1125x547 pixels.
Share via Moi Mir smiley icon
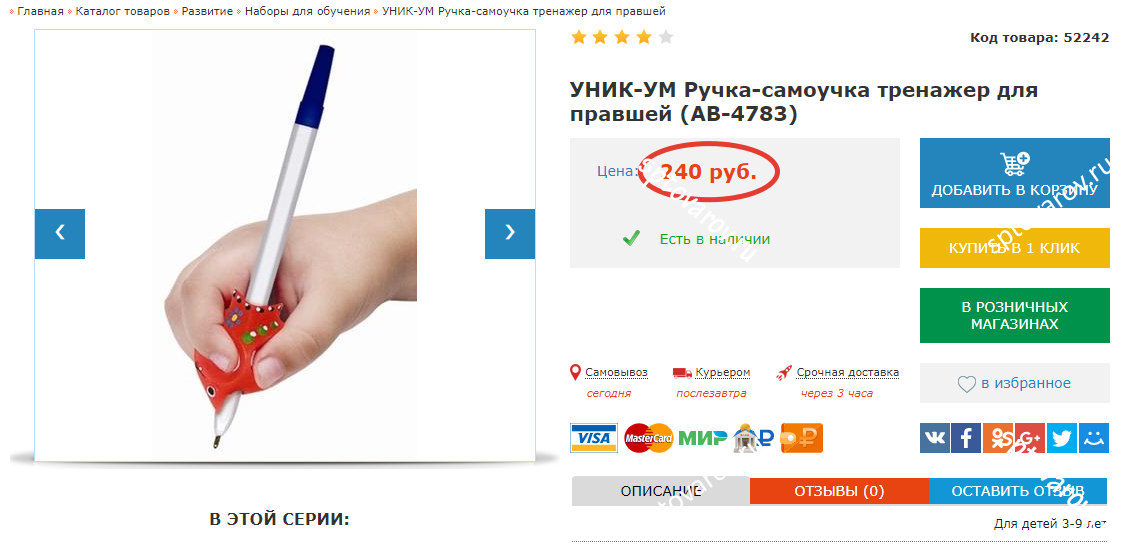[1093, 438]
